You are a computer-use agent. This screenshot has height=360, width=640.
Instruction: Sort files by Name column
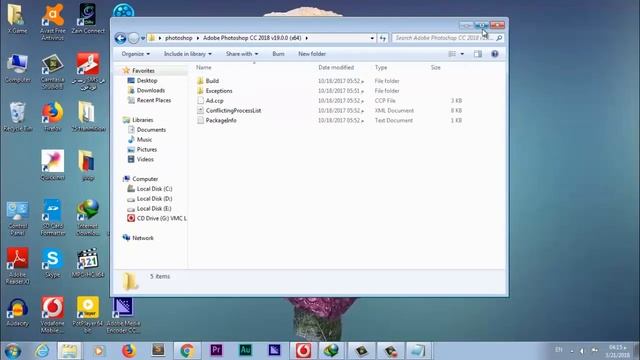[x=204, y=67]
